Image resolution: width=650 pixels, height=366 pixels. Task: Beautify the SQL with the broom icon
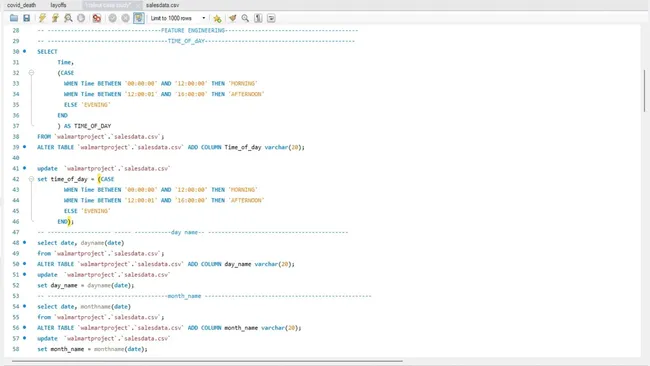coord(233,18)
